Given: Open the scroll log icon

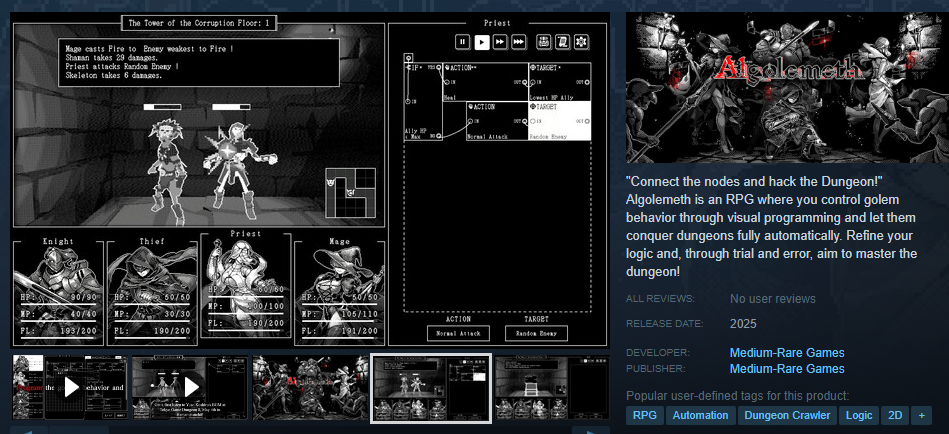Looking at the screenshot, I should point(563,42).
